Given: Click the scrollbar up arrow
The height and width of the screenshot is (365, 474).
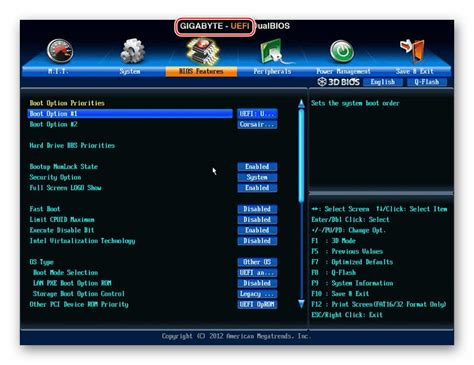Looking at the screenshot, I should pyautogui.click(x=301, y=103).
